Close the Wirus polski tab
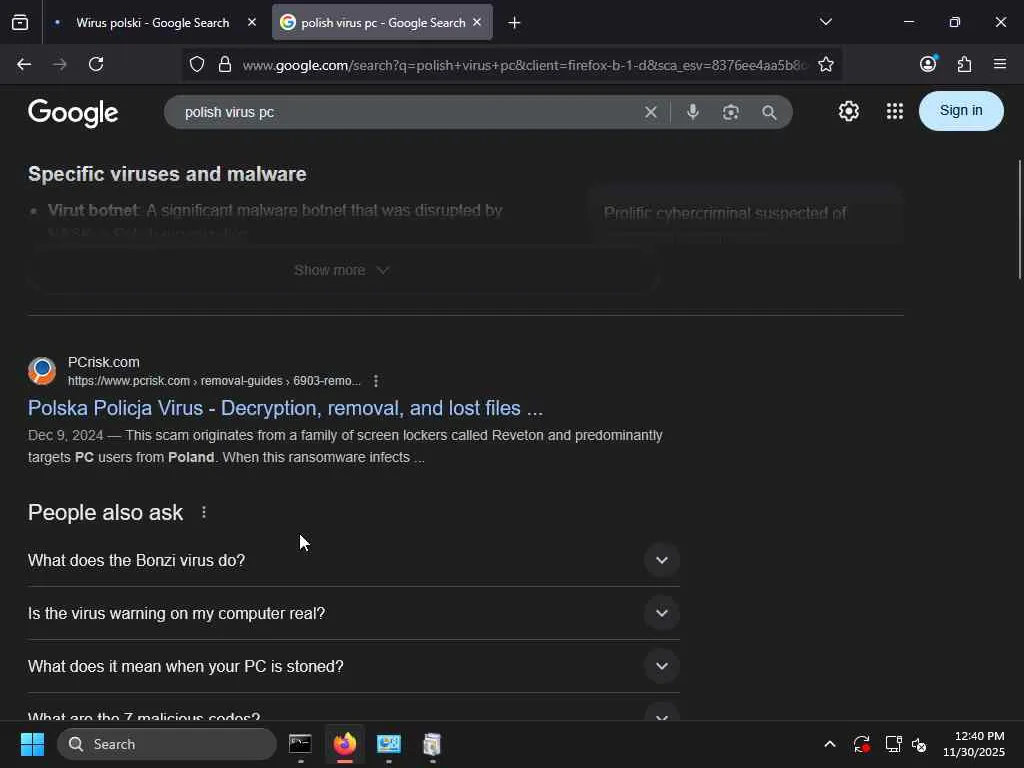The image size is (1024, 768). 252,22
